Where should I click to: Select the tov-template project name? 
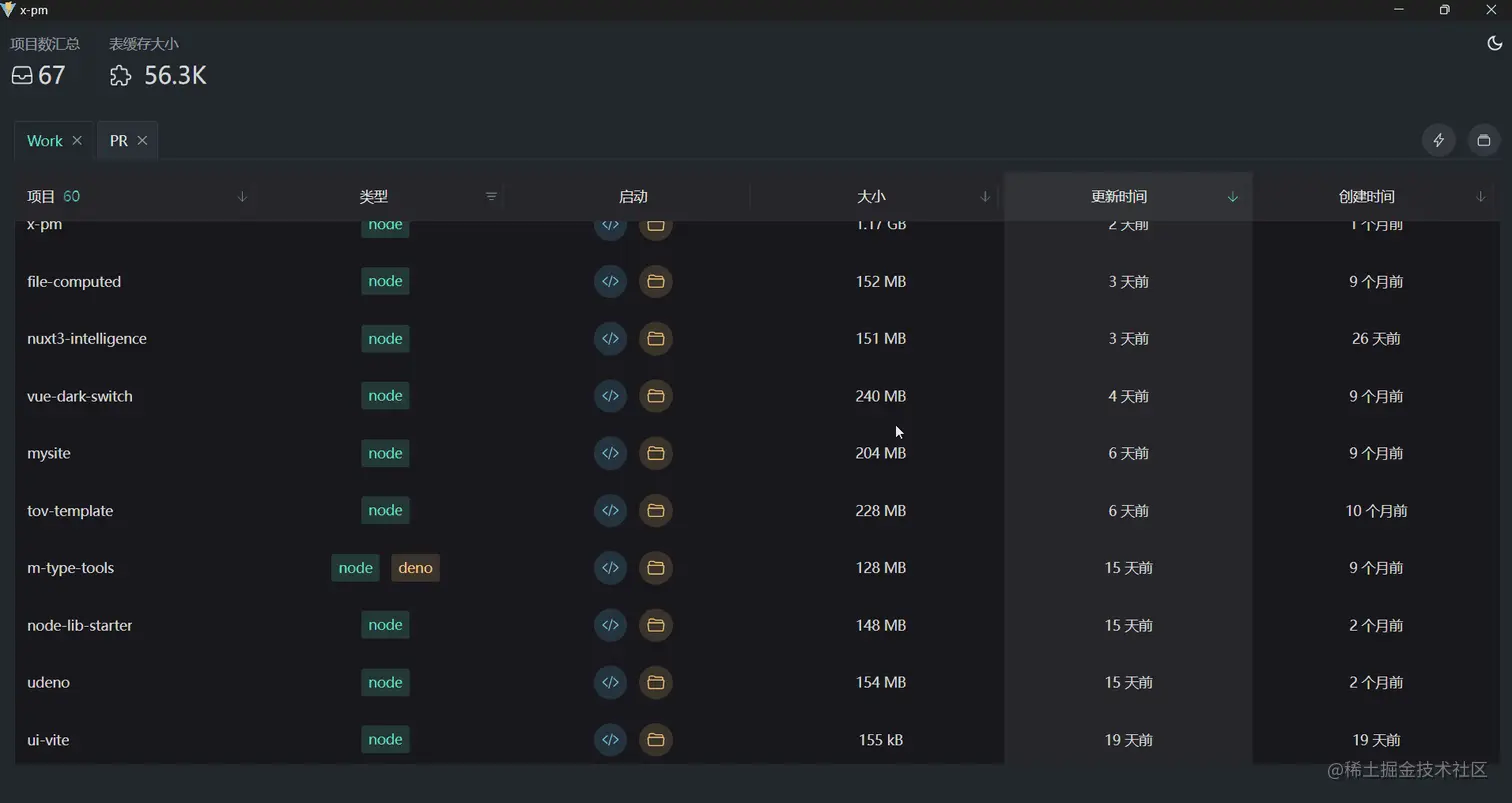tap(70, 510)
